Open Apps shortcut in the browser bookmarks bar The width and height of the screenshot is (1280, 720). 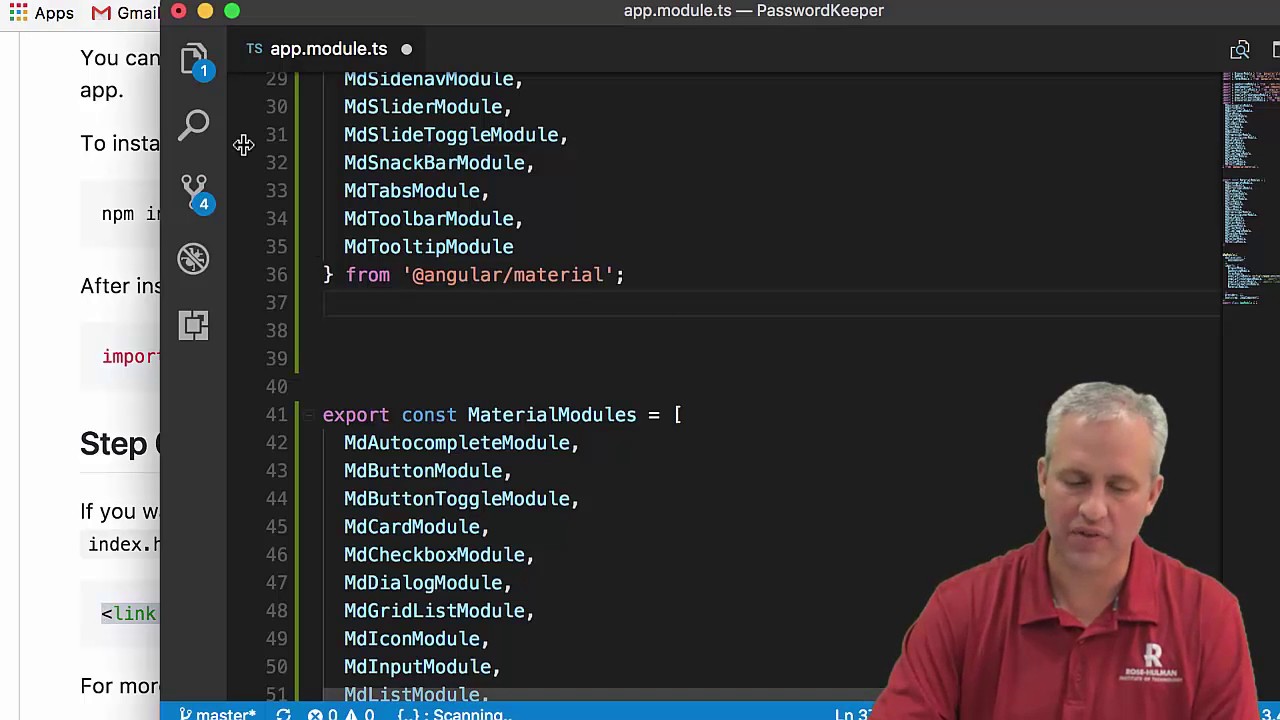tap(40, 13)
